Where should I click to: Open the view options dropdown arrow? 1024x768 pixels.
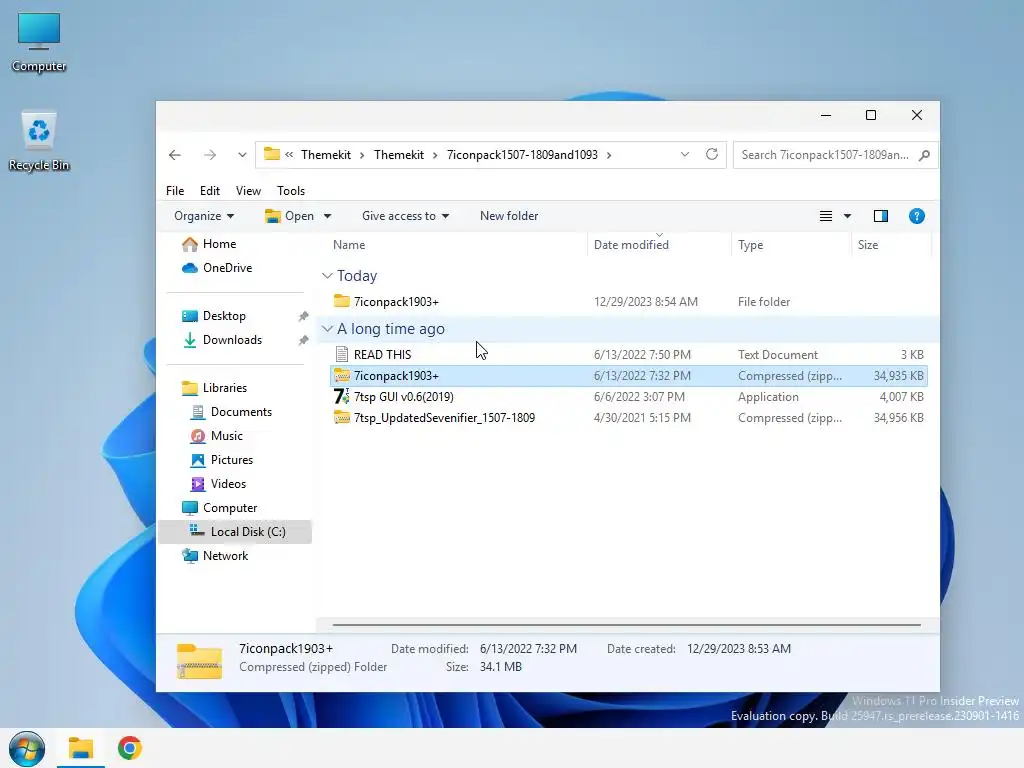847,216
